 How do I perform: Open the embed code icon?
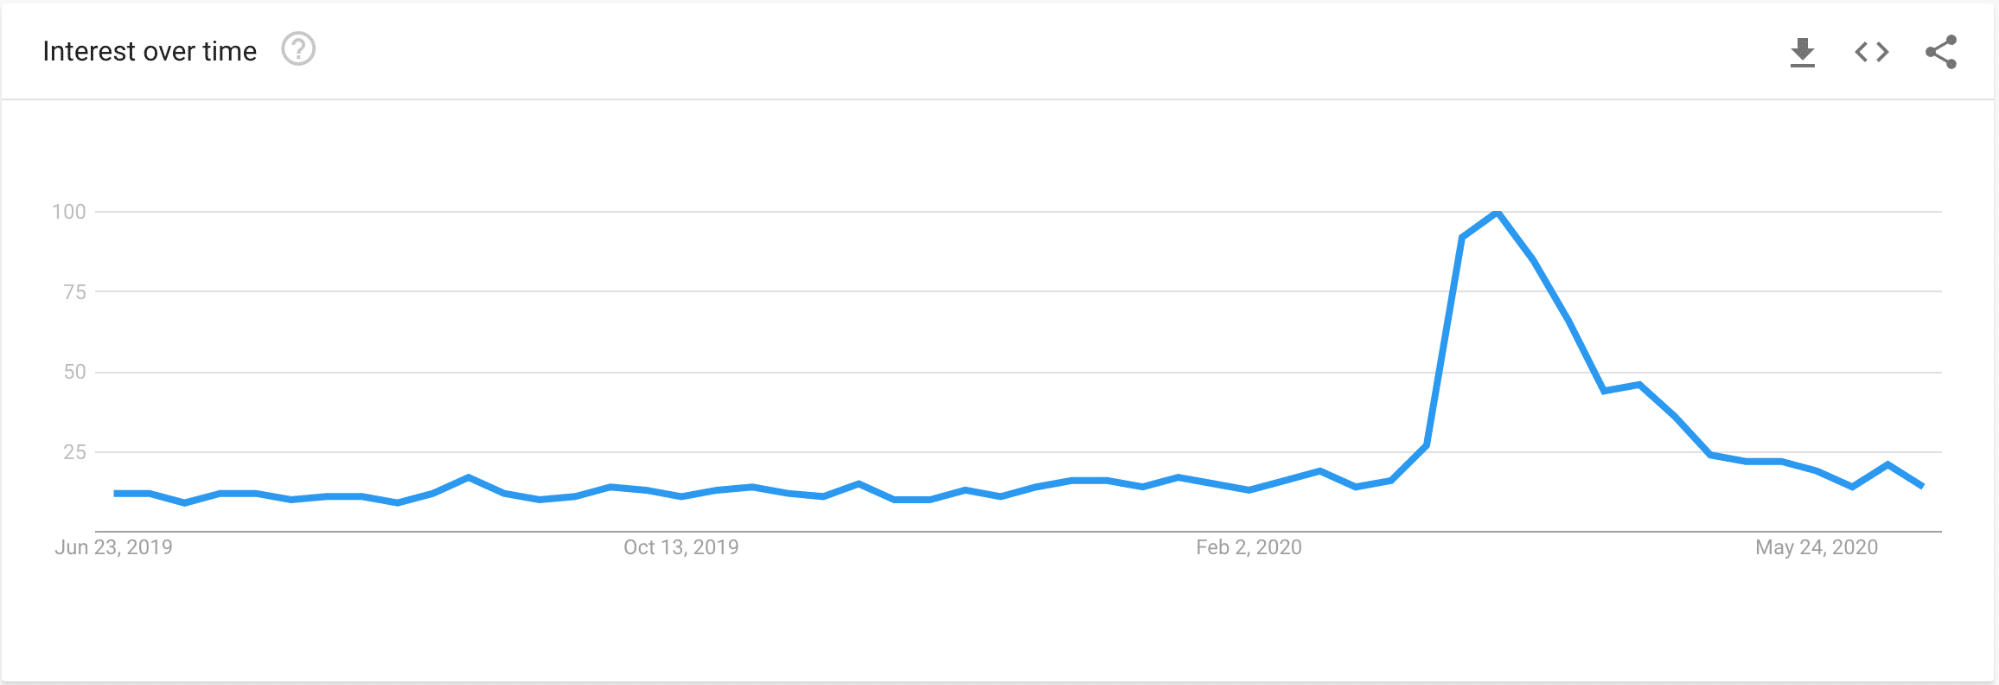(x=1871, y=52)
